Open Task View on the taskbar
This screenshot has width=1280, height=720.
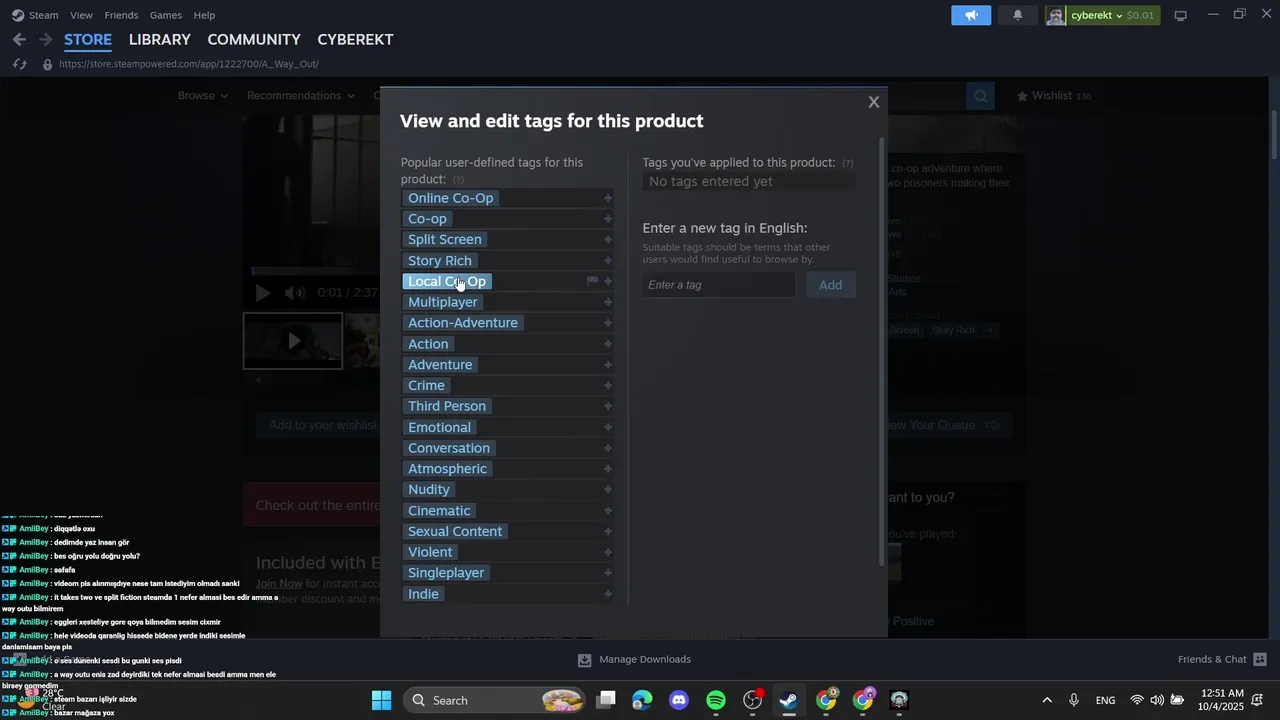click(x=606, y=700)
